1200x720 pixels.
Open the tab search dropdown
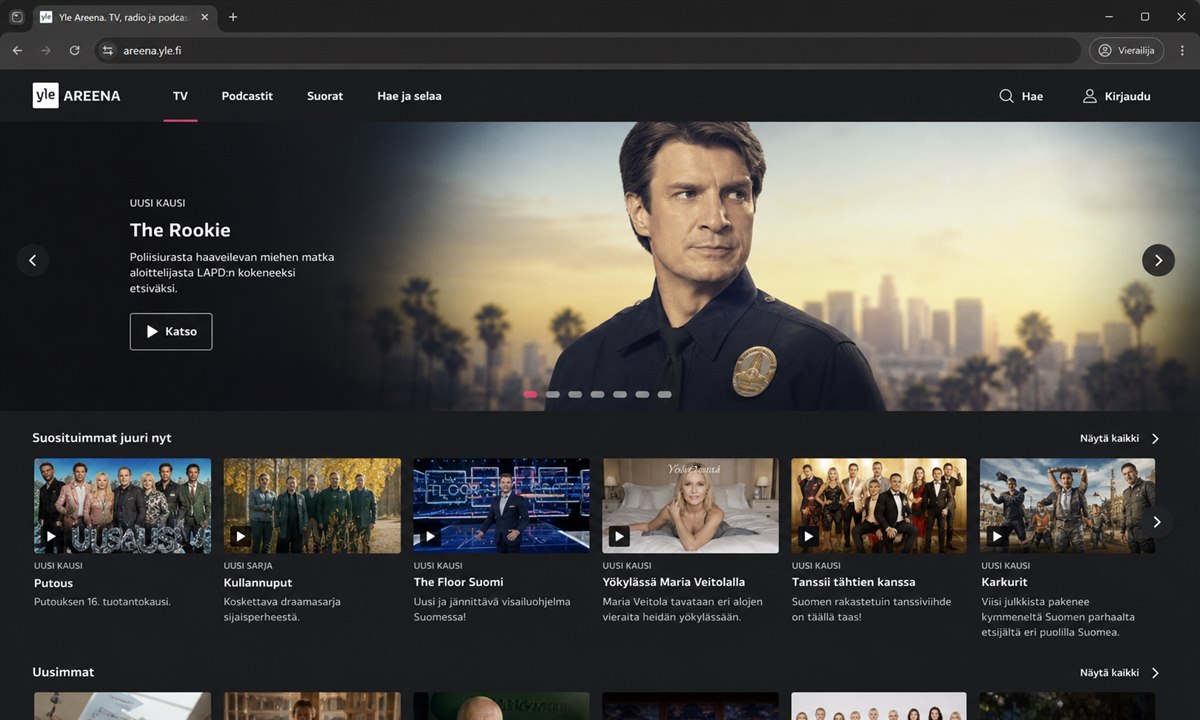point(16,17)
